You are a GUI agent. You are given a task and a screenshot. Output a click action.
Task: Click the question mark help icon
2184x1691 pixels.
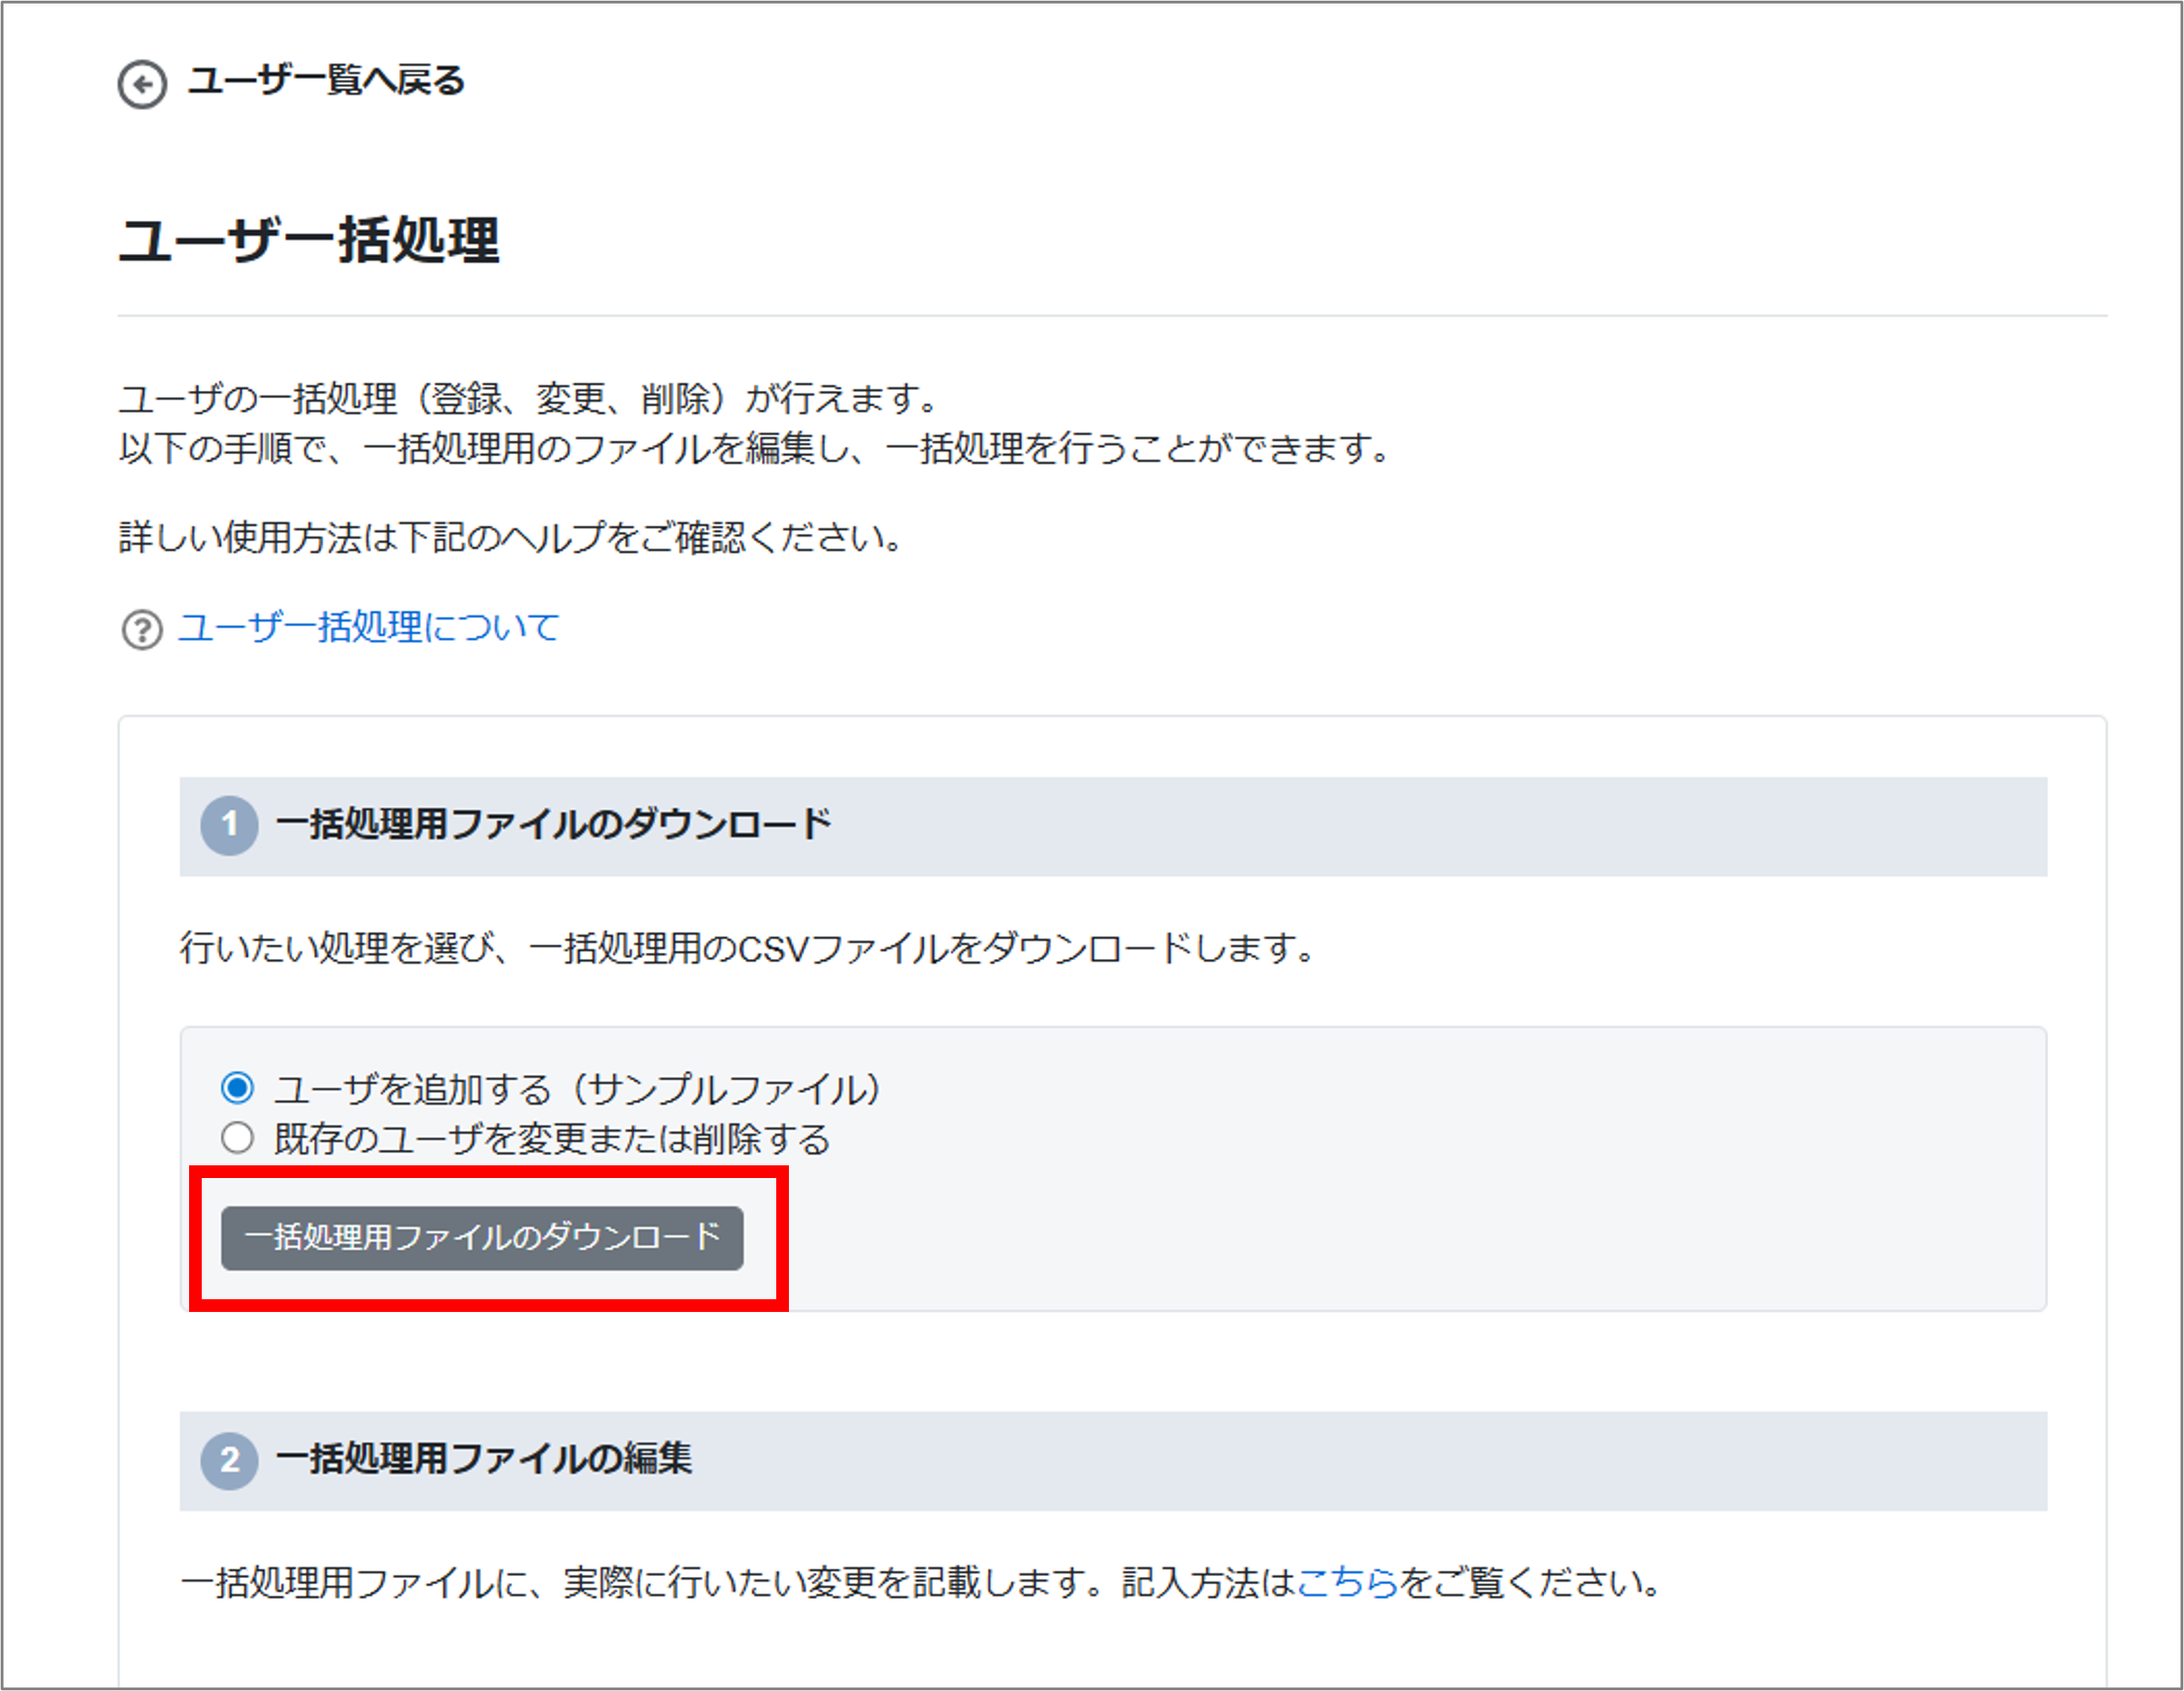[142, 630]
